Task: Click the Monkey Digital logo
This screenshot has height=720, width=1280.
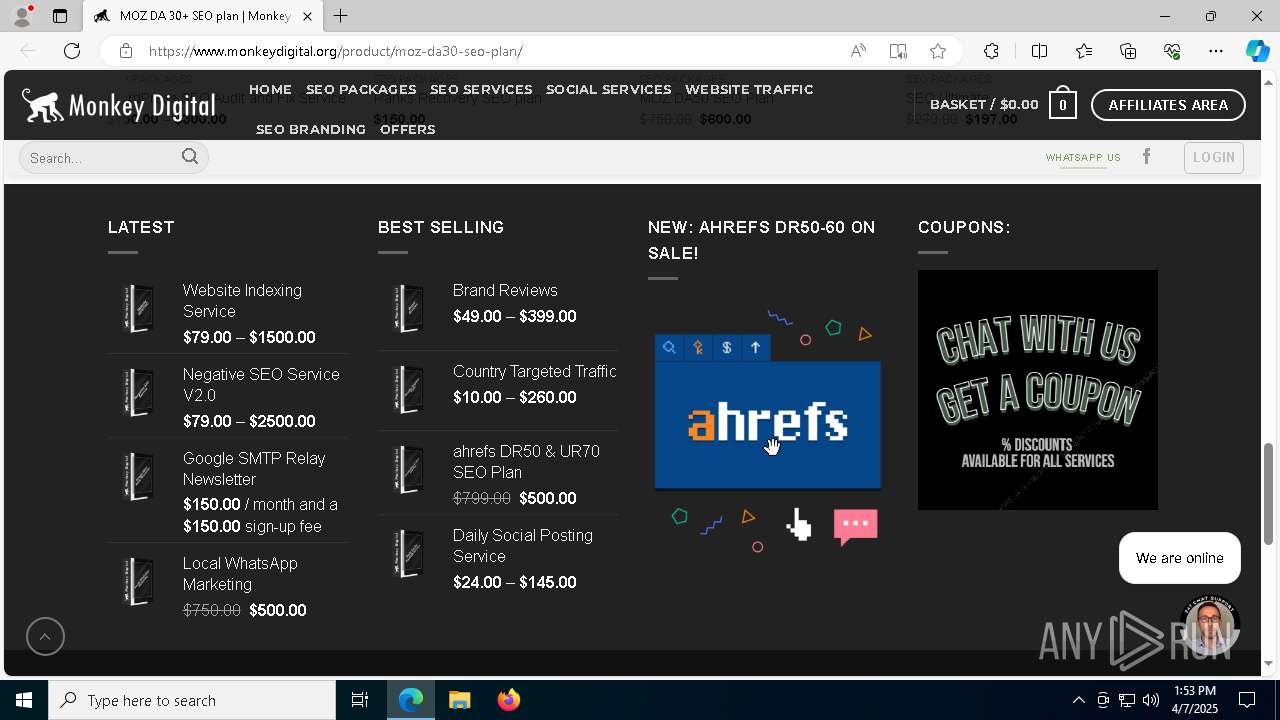Action: pyautogui.click(x=118, y=105)
